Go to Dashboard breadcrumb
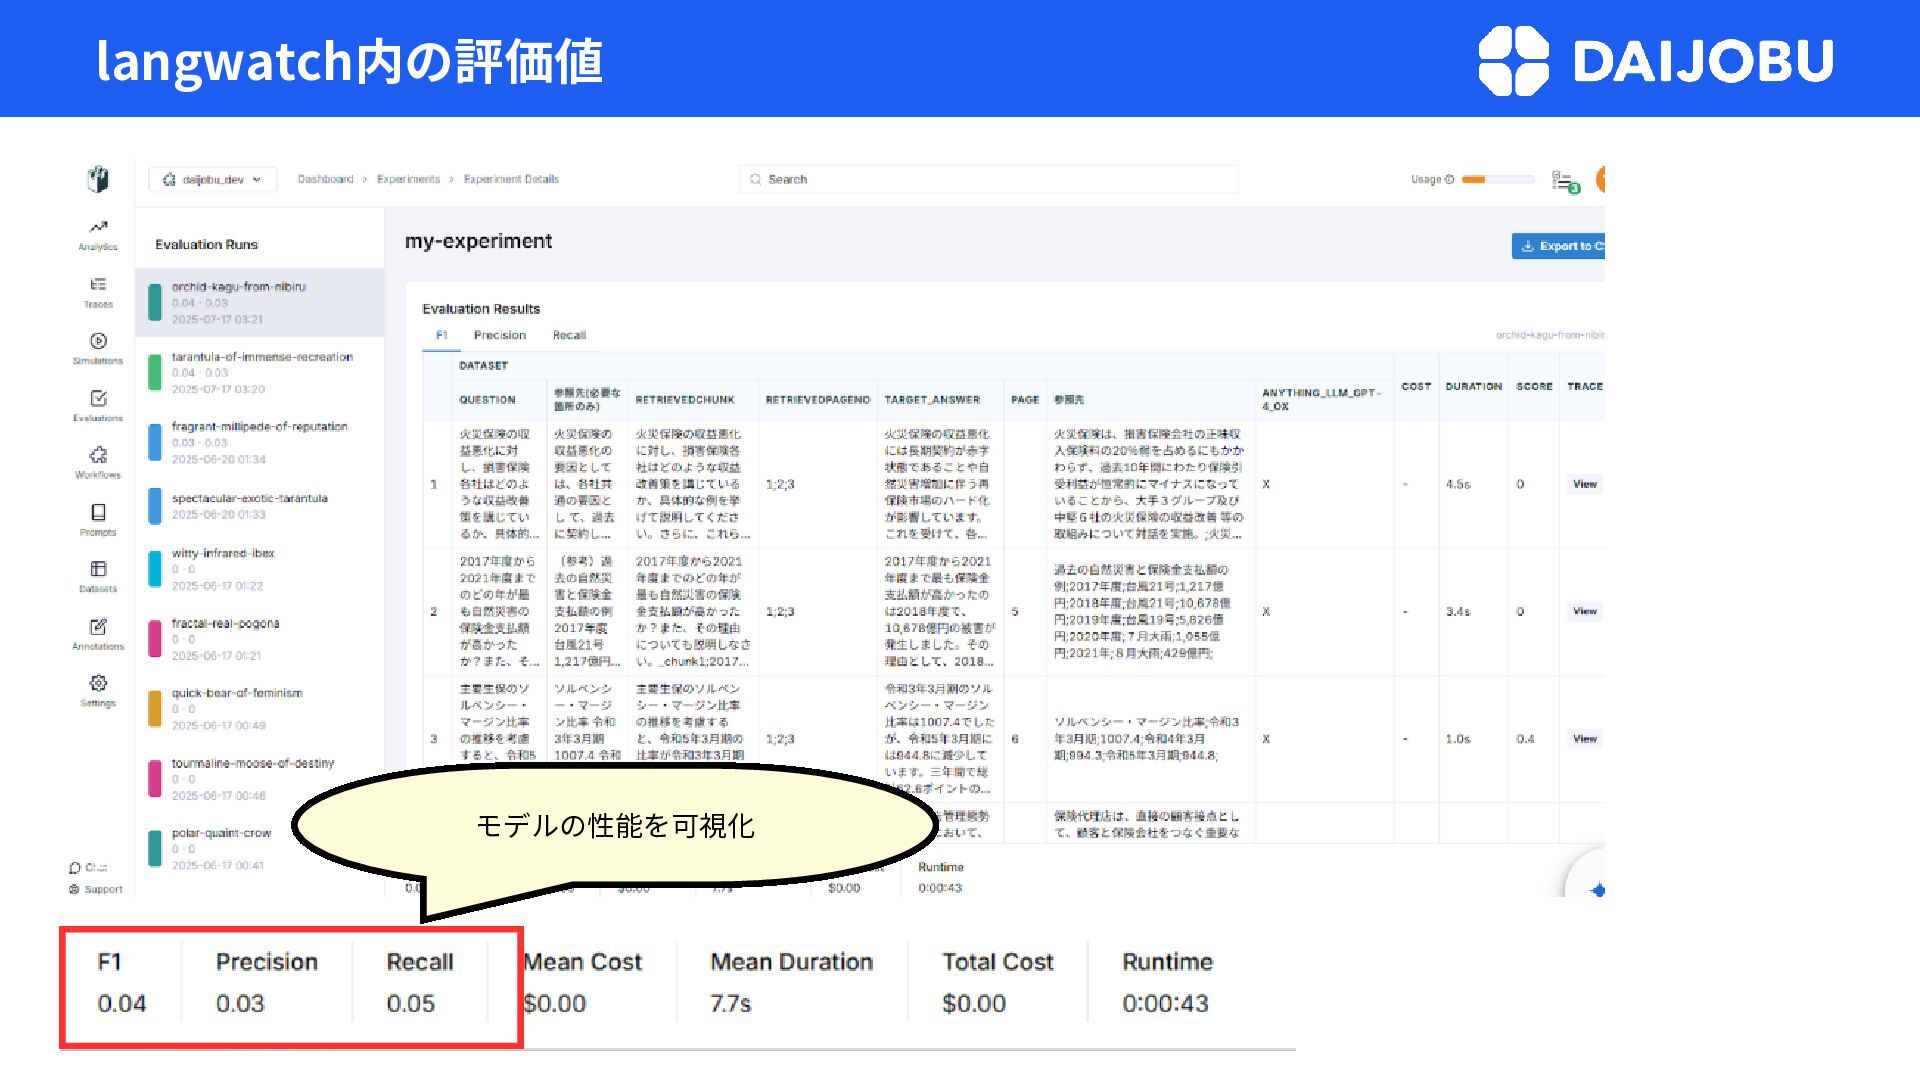1920x1080 pixels. [325, 180]
